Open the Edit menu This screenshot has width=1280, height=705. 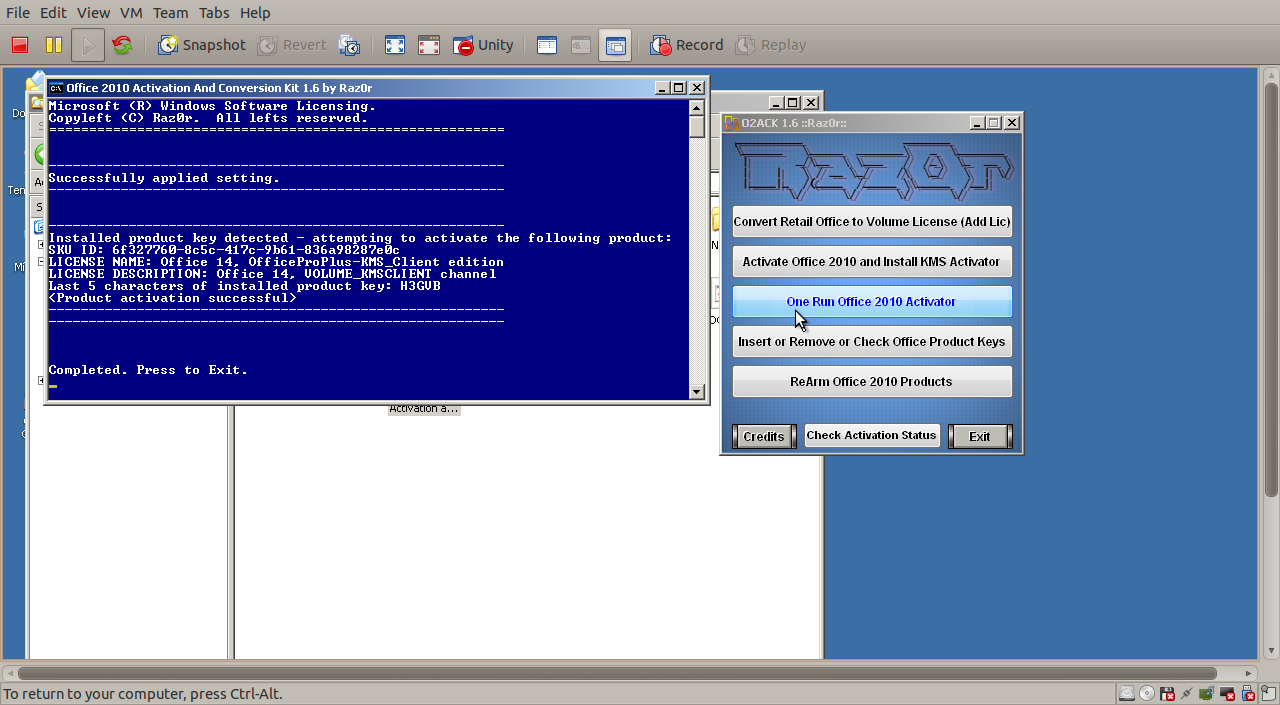point(53,13)
